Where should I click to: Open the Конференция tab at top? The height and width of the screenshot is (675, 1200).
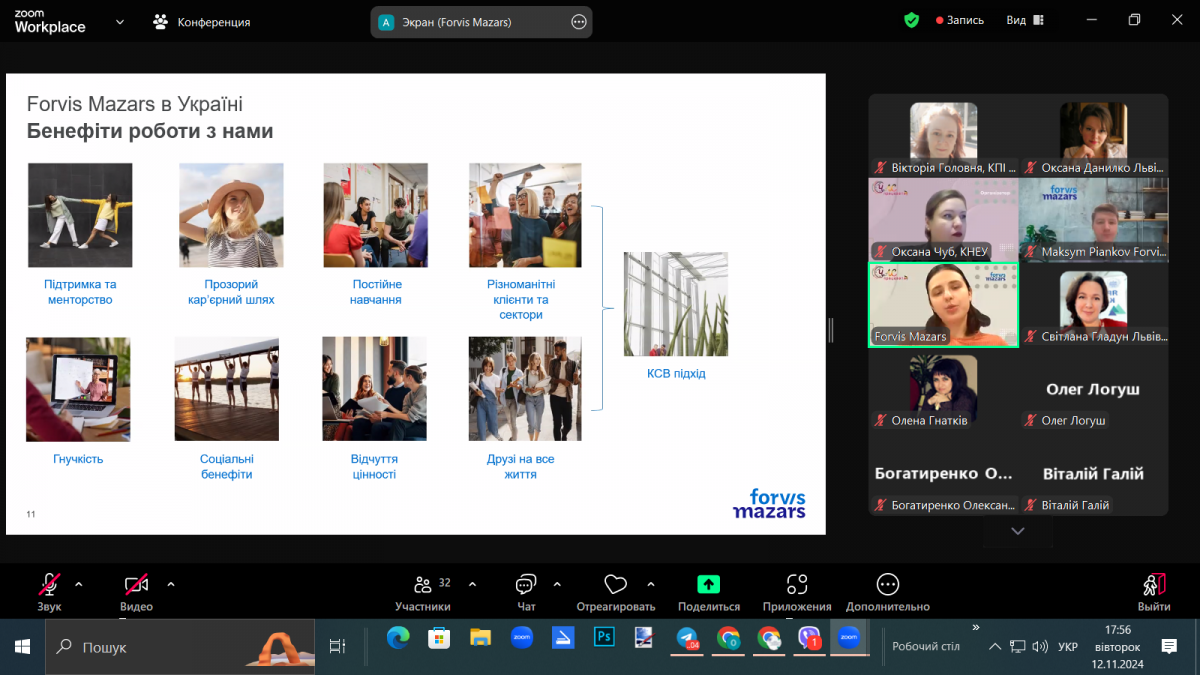click(202, 21)
